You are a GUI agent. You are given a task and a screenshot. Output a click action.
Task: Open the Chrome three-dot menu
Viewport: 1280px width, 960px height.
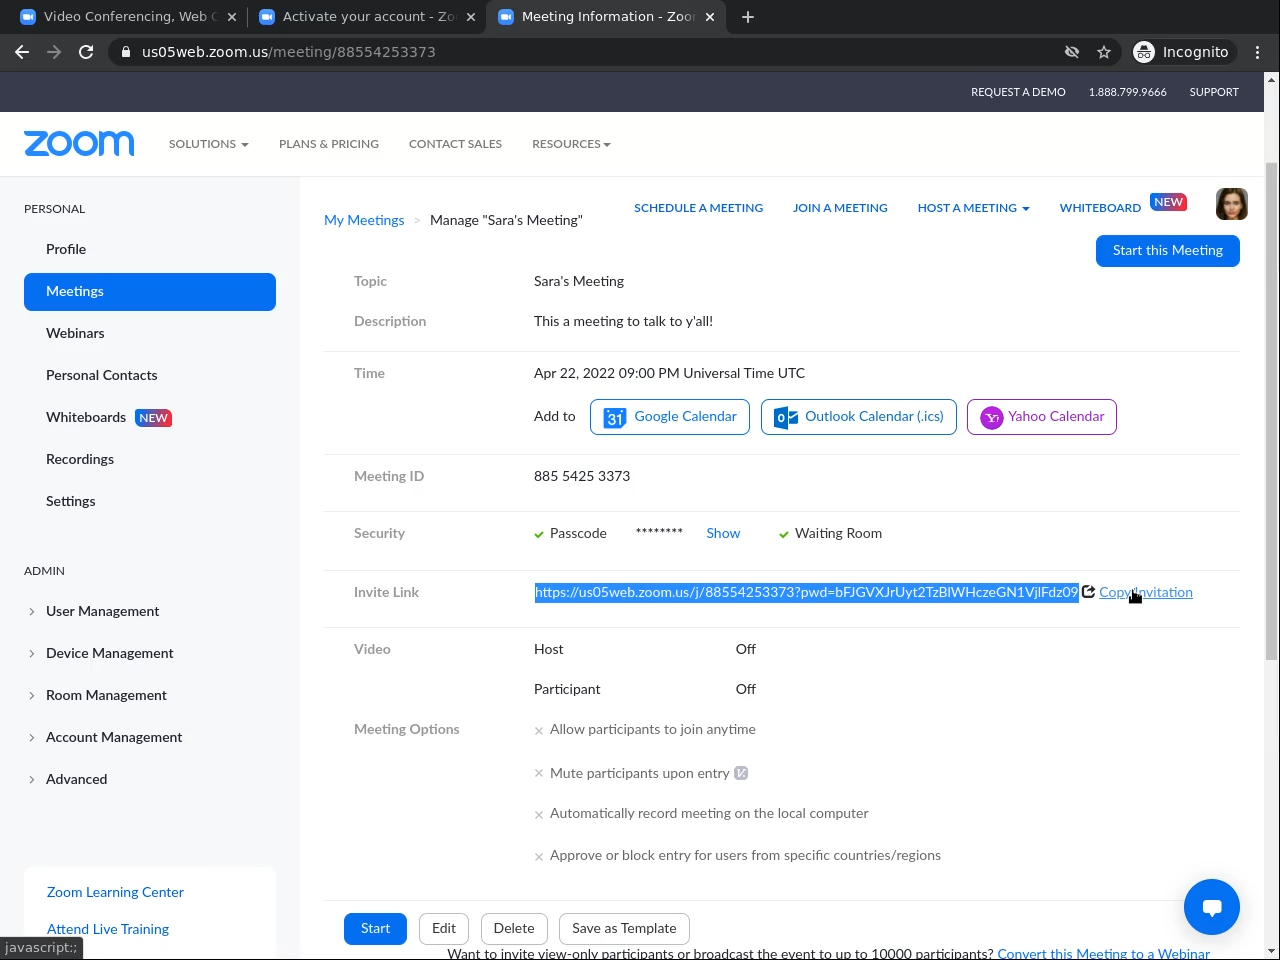(x=1258, y=52)
